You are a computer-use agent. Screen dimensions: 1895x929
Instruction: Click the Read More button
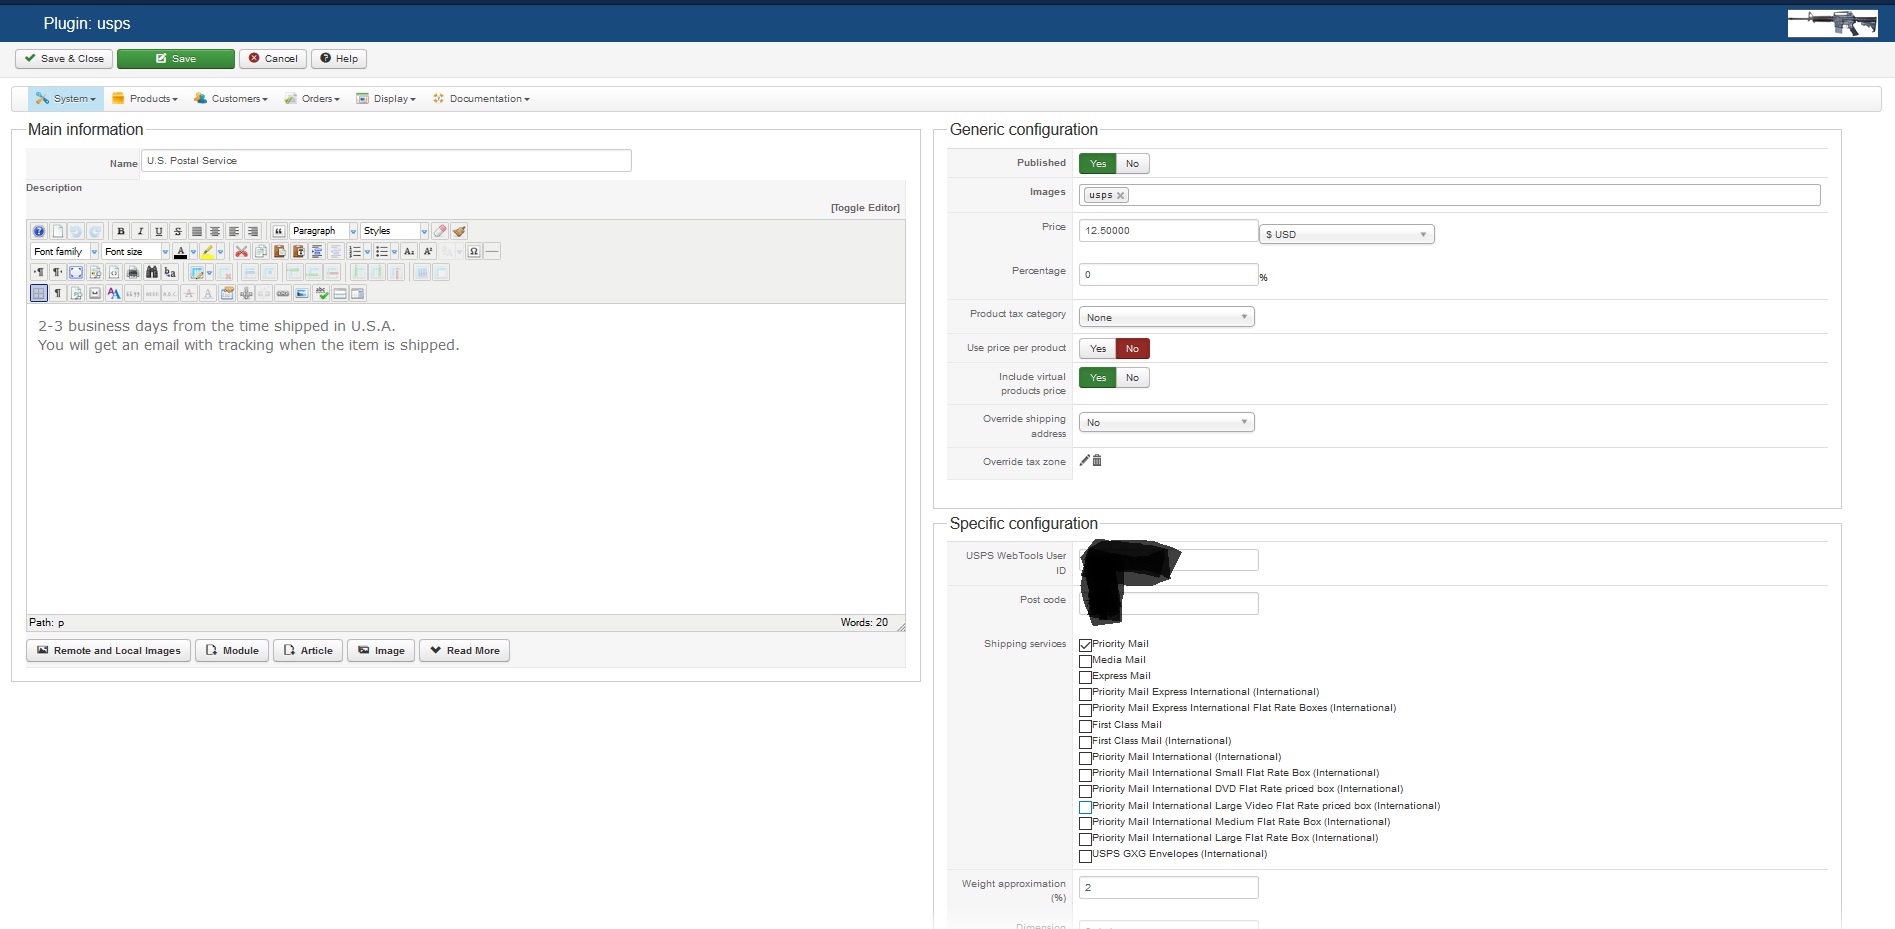[465, 651]
